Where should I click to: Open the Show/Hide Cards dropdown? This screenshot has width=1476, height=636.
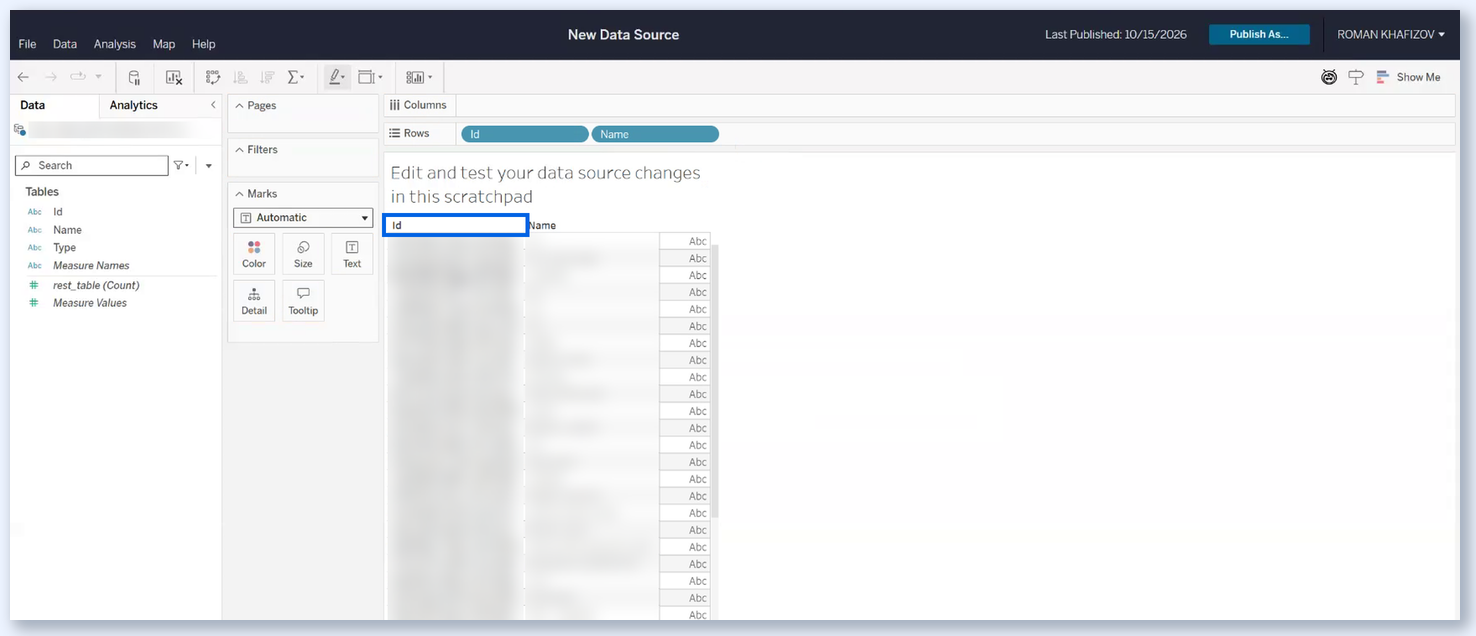[x=419, y=77]
